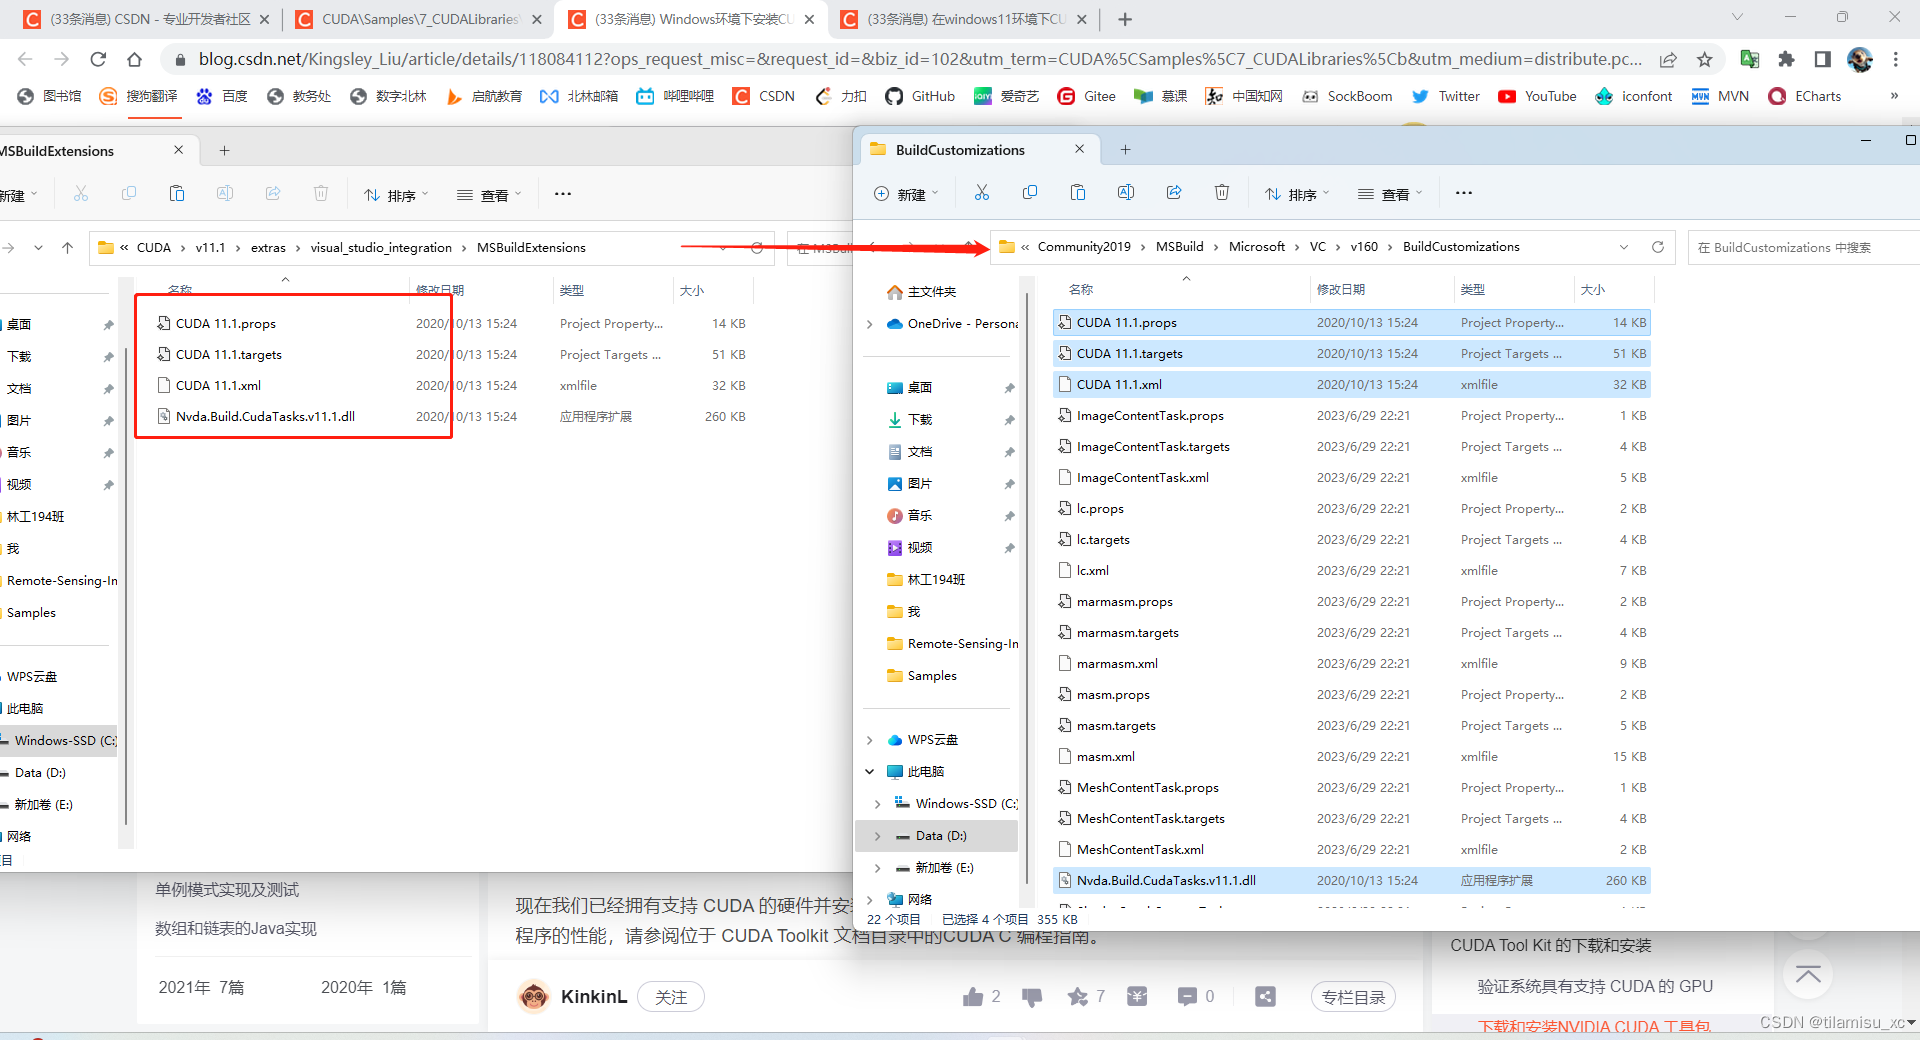Click the v11.1 breadcrumb in MSBuildExtensions address bar

[x=210, y=248]
